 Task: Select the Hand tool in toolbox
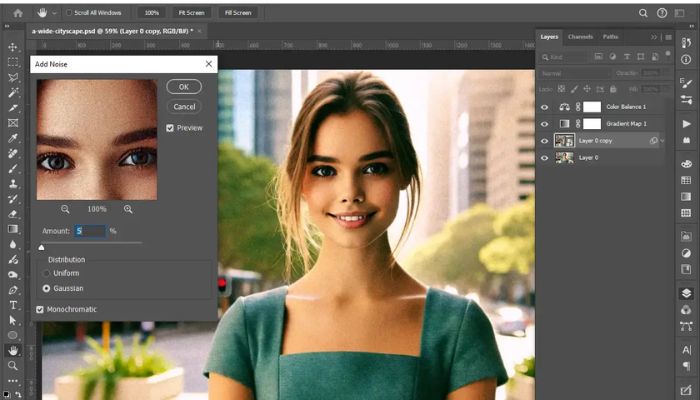coord(13,350)
